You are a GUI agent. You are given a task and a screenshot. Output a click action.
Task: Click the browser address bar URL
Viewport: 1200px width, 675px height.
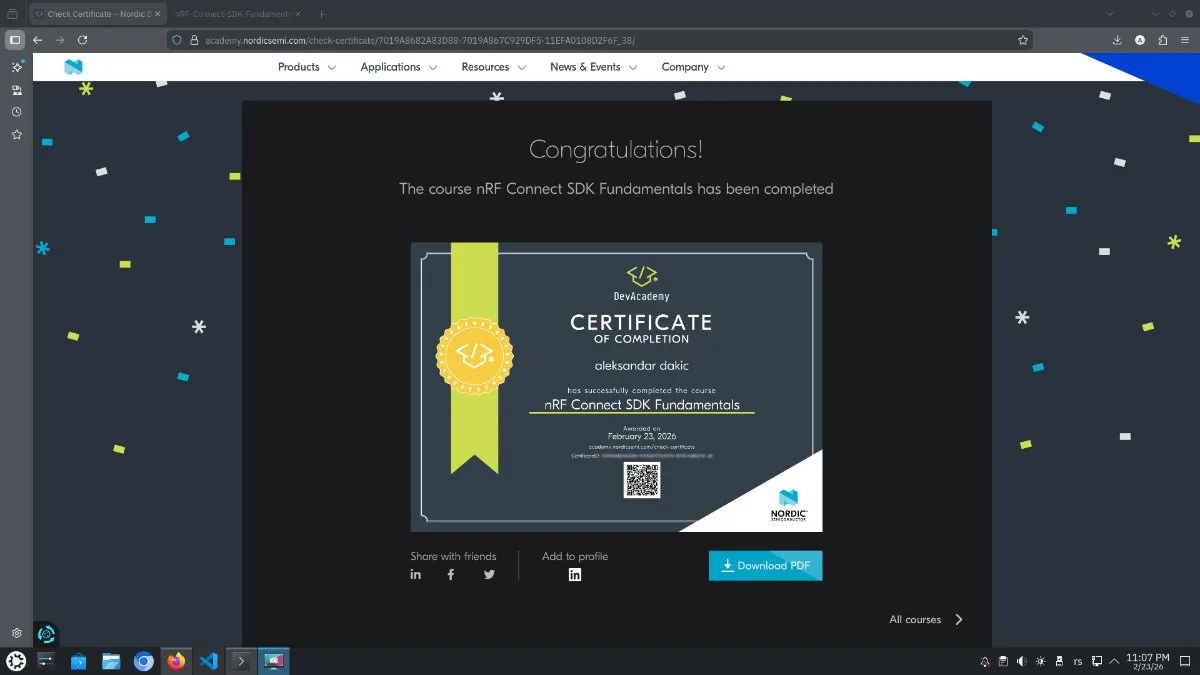pyautogui.click(x=420, y=40)
